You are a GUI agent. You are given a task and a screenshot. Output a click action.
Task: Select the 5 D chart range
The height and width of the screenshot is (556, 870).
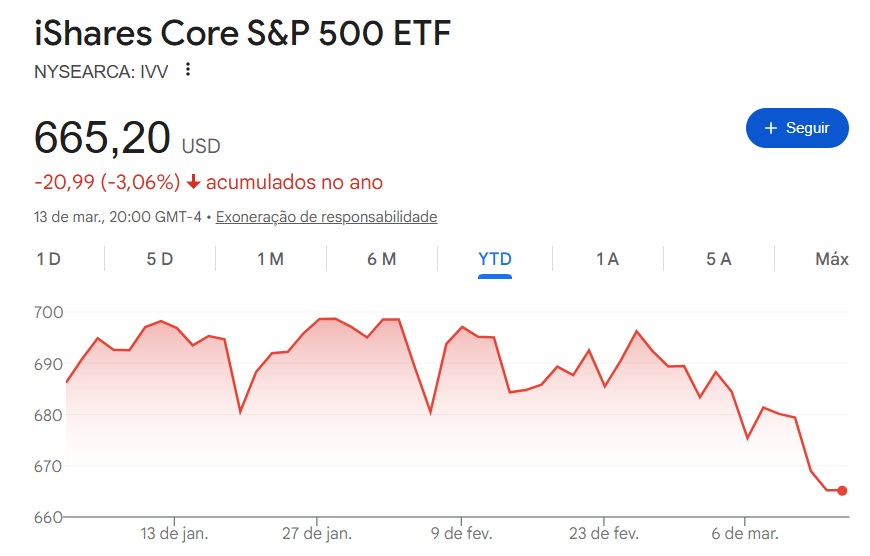click(160, 259)
